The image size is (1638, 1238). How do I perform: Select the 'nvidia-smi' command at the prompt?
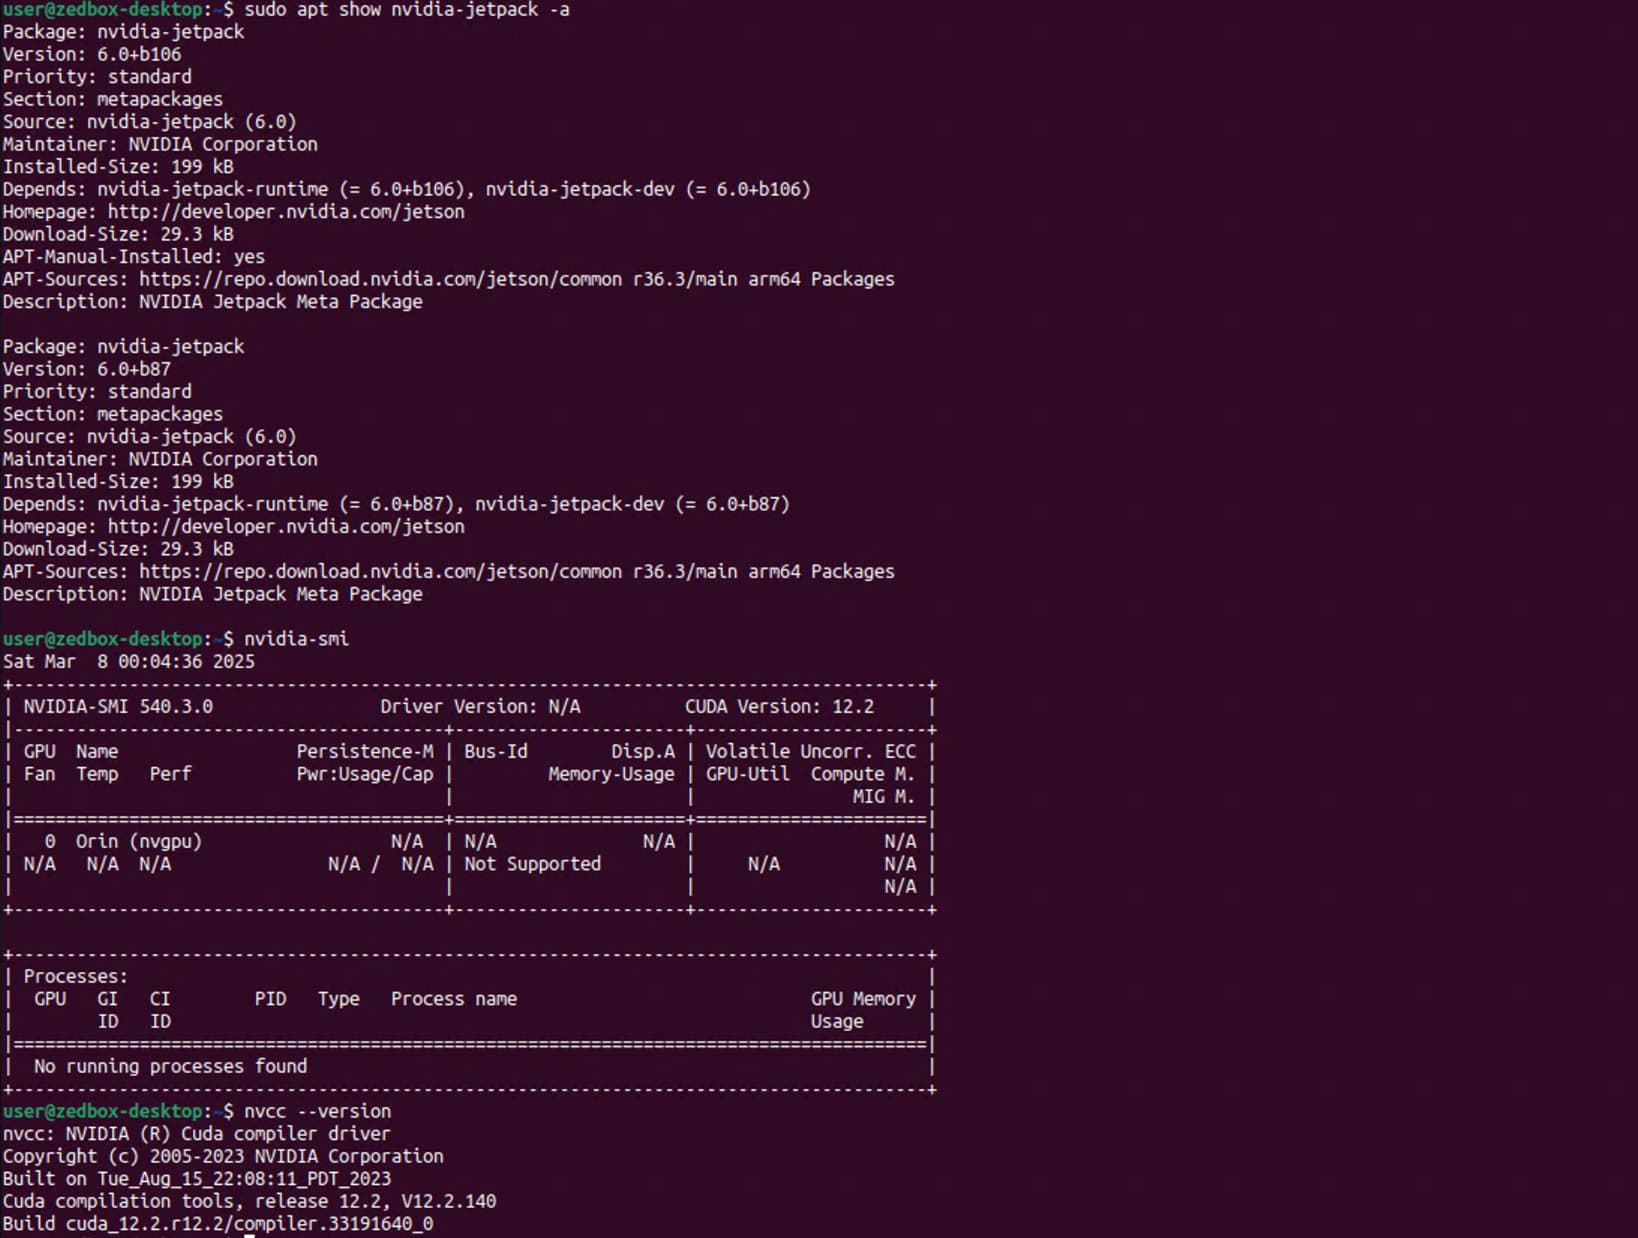coord(296,639)
